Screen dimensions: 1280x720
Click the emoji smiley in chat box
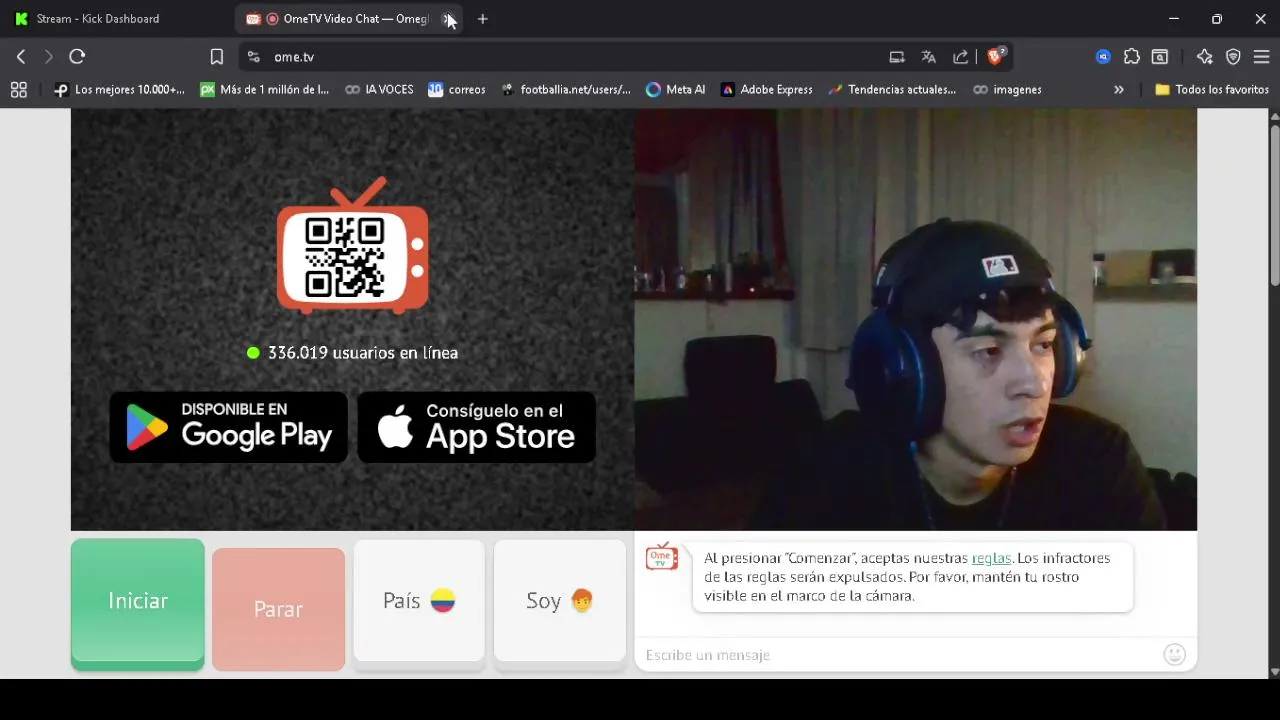point(1175,654)
